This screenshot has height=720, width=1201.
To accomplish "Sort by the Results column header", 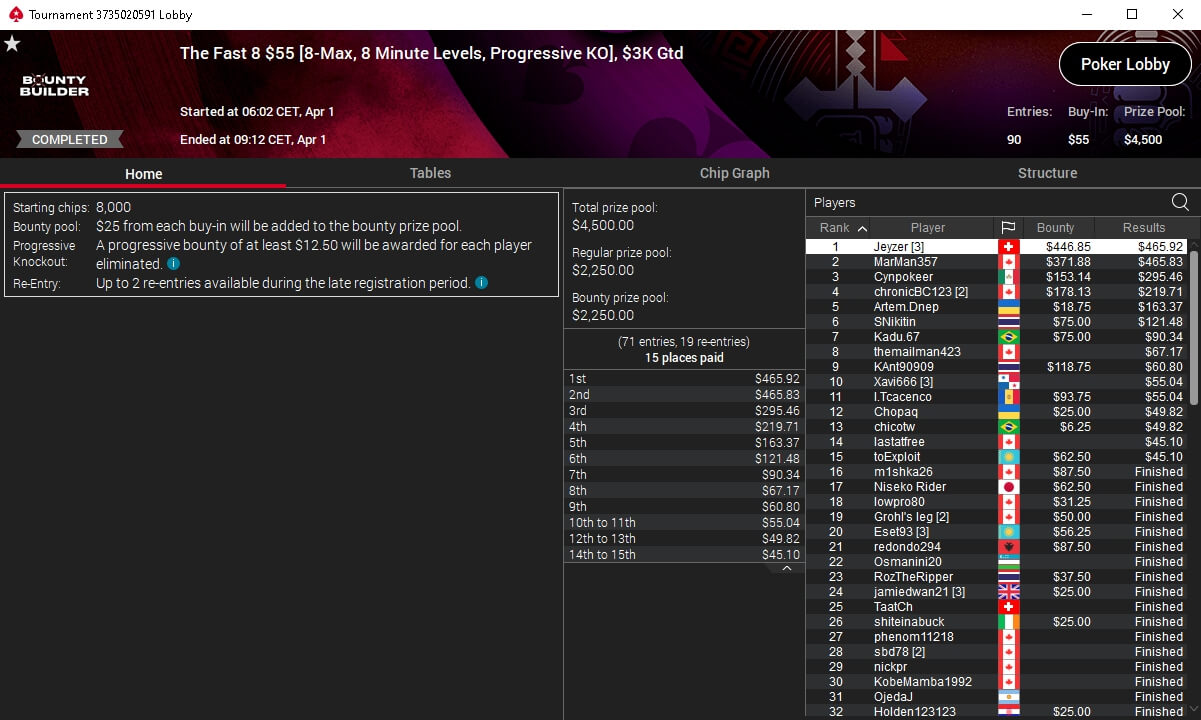I will (1144, 228).
